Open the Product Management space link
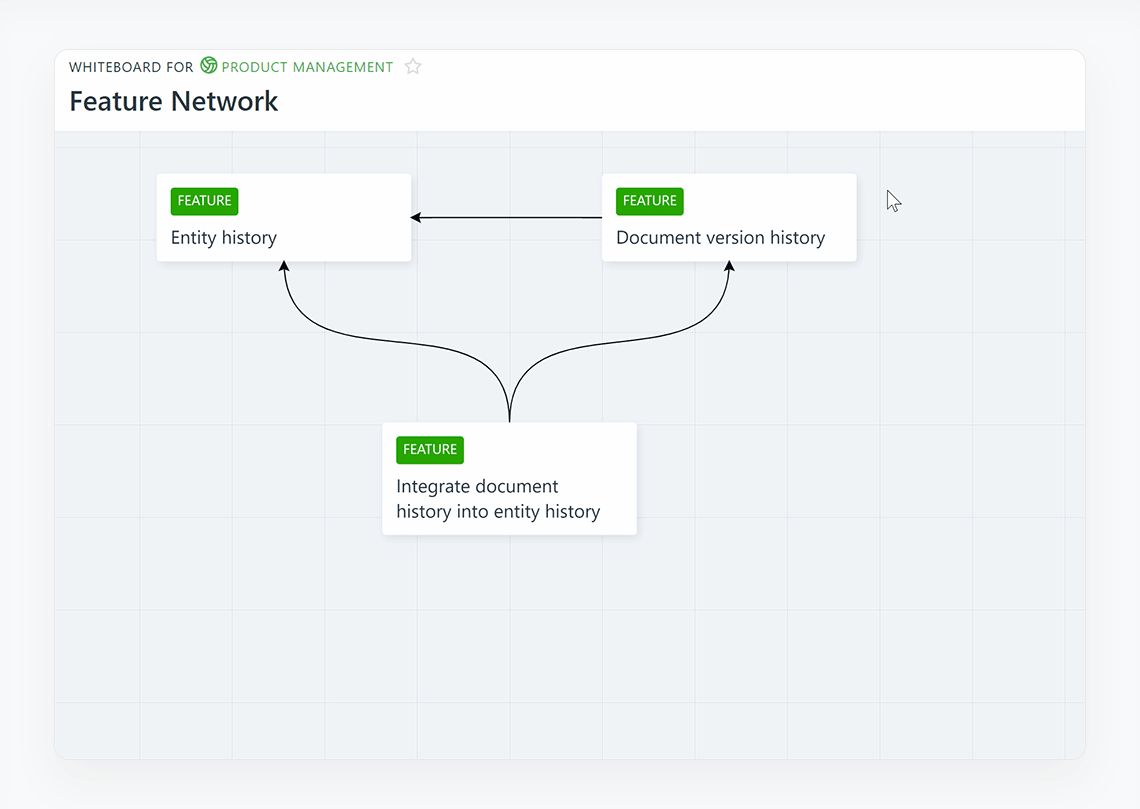 pos(307,67)
